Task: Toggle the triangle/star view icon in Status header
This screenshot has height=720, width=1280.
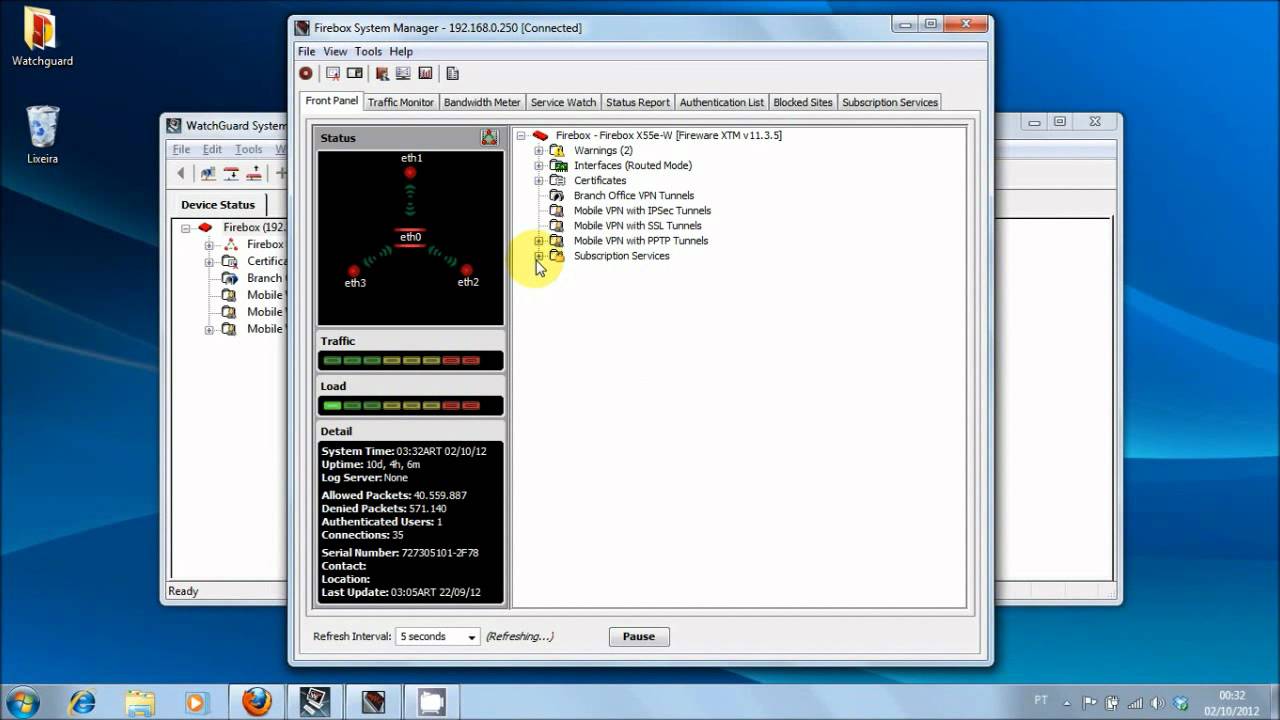Action: coord(489,137)
